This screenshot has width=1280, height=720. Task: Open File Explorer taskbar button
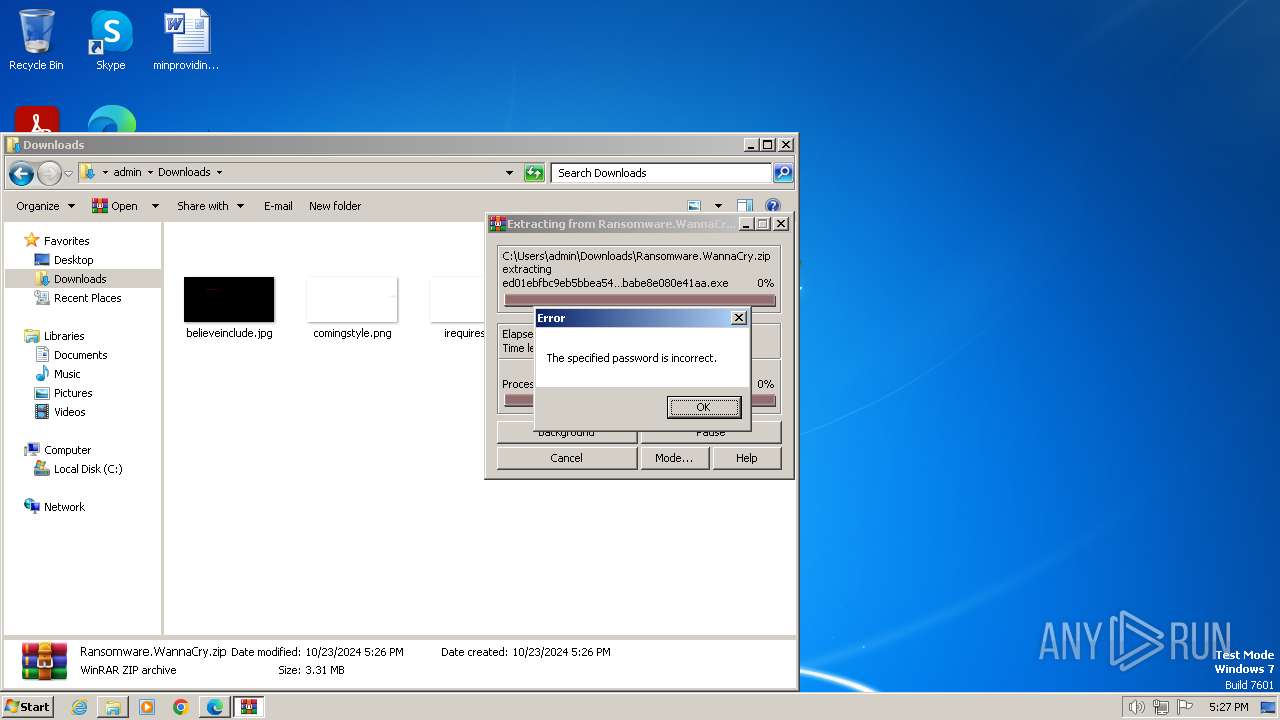click(x=113, y=707)
